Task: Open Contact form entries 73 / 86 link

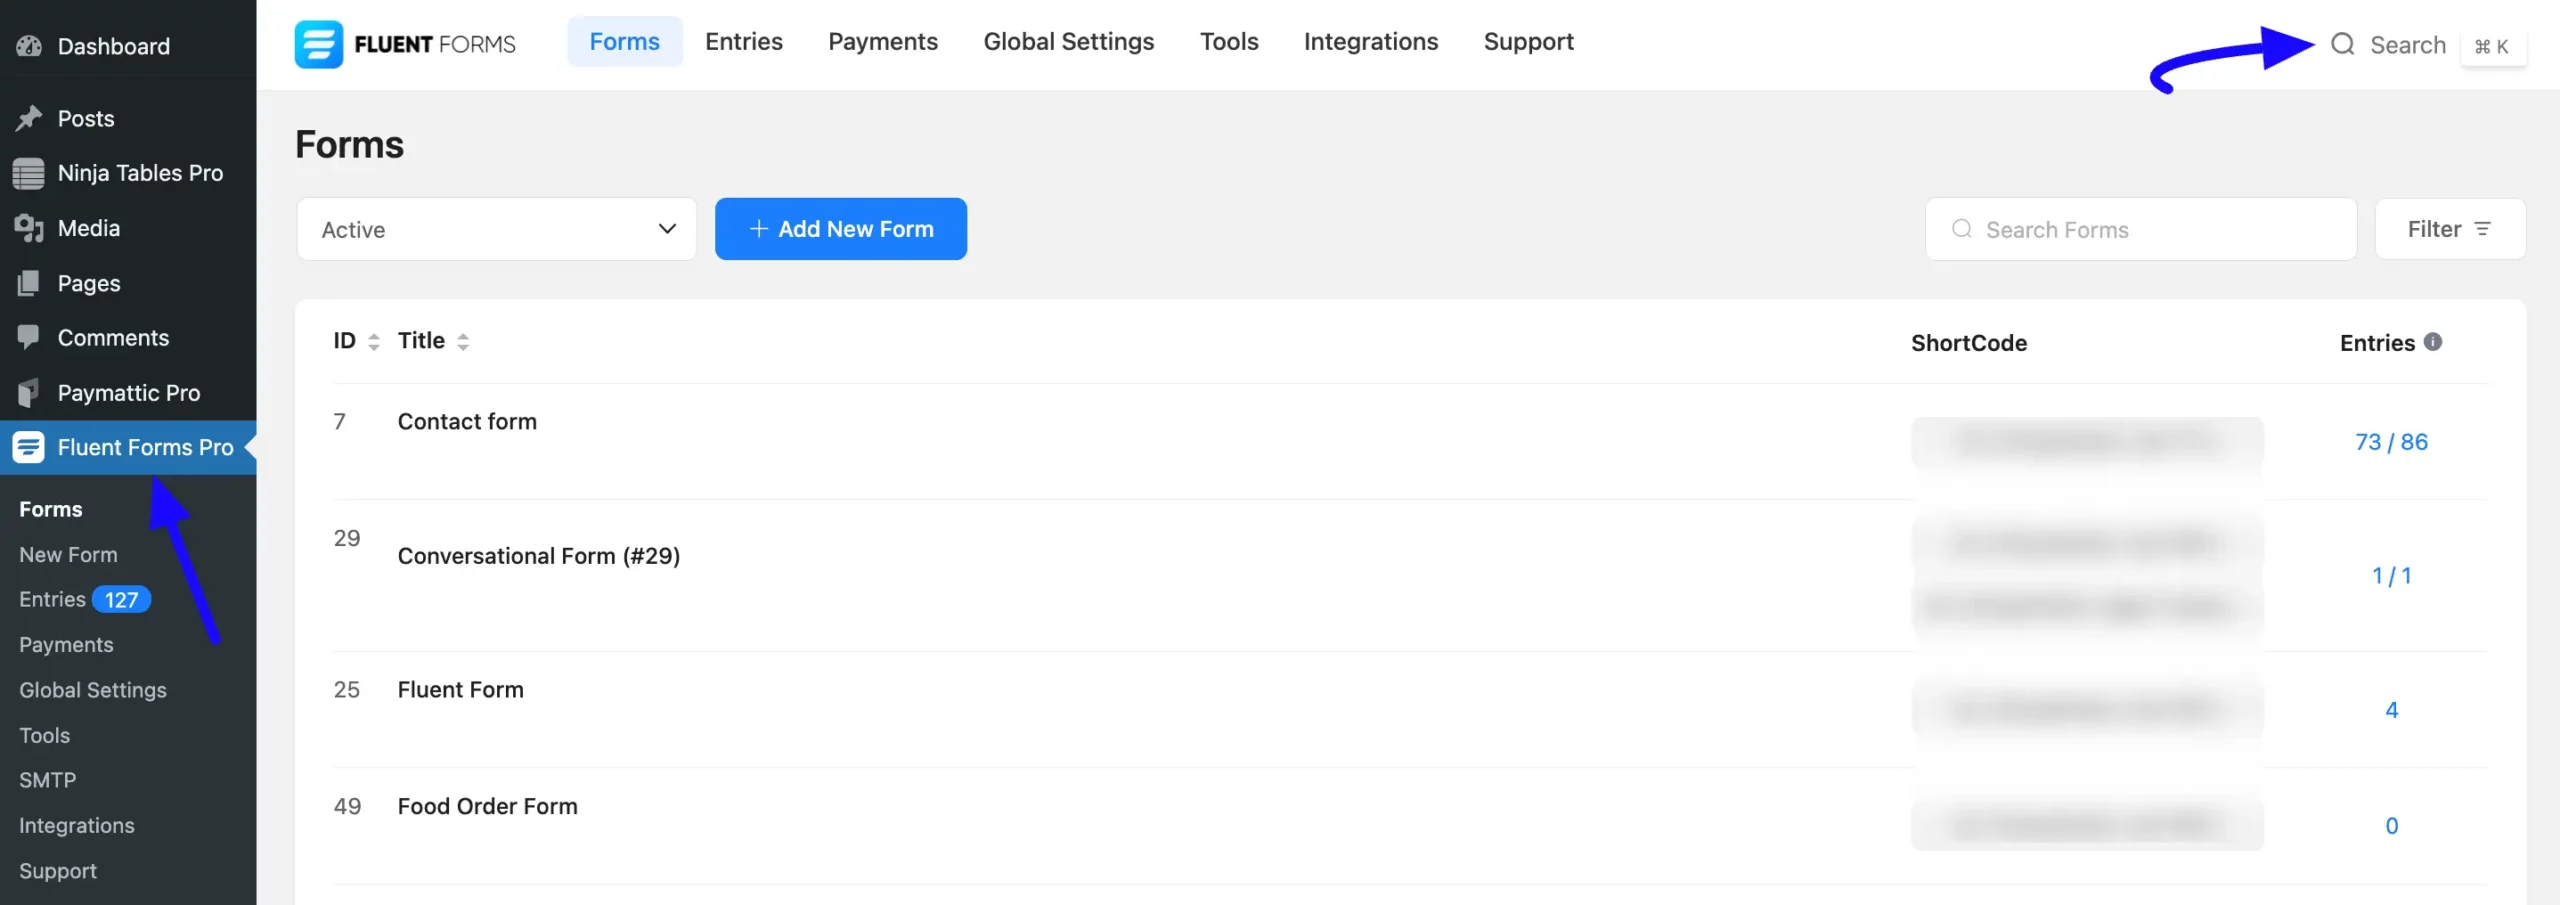Action: click(2391, 442)
